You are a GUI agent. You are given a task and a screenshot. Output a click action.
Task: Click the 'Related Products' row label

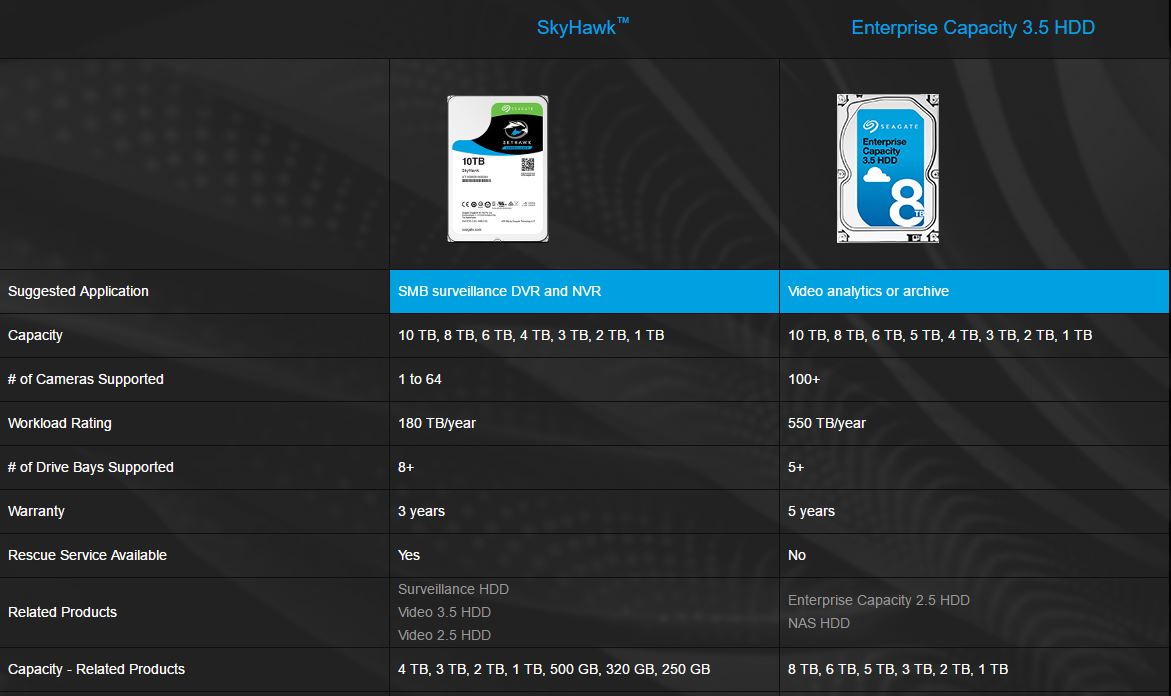tap(62, 612)
